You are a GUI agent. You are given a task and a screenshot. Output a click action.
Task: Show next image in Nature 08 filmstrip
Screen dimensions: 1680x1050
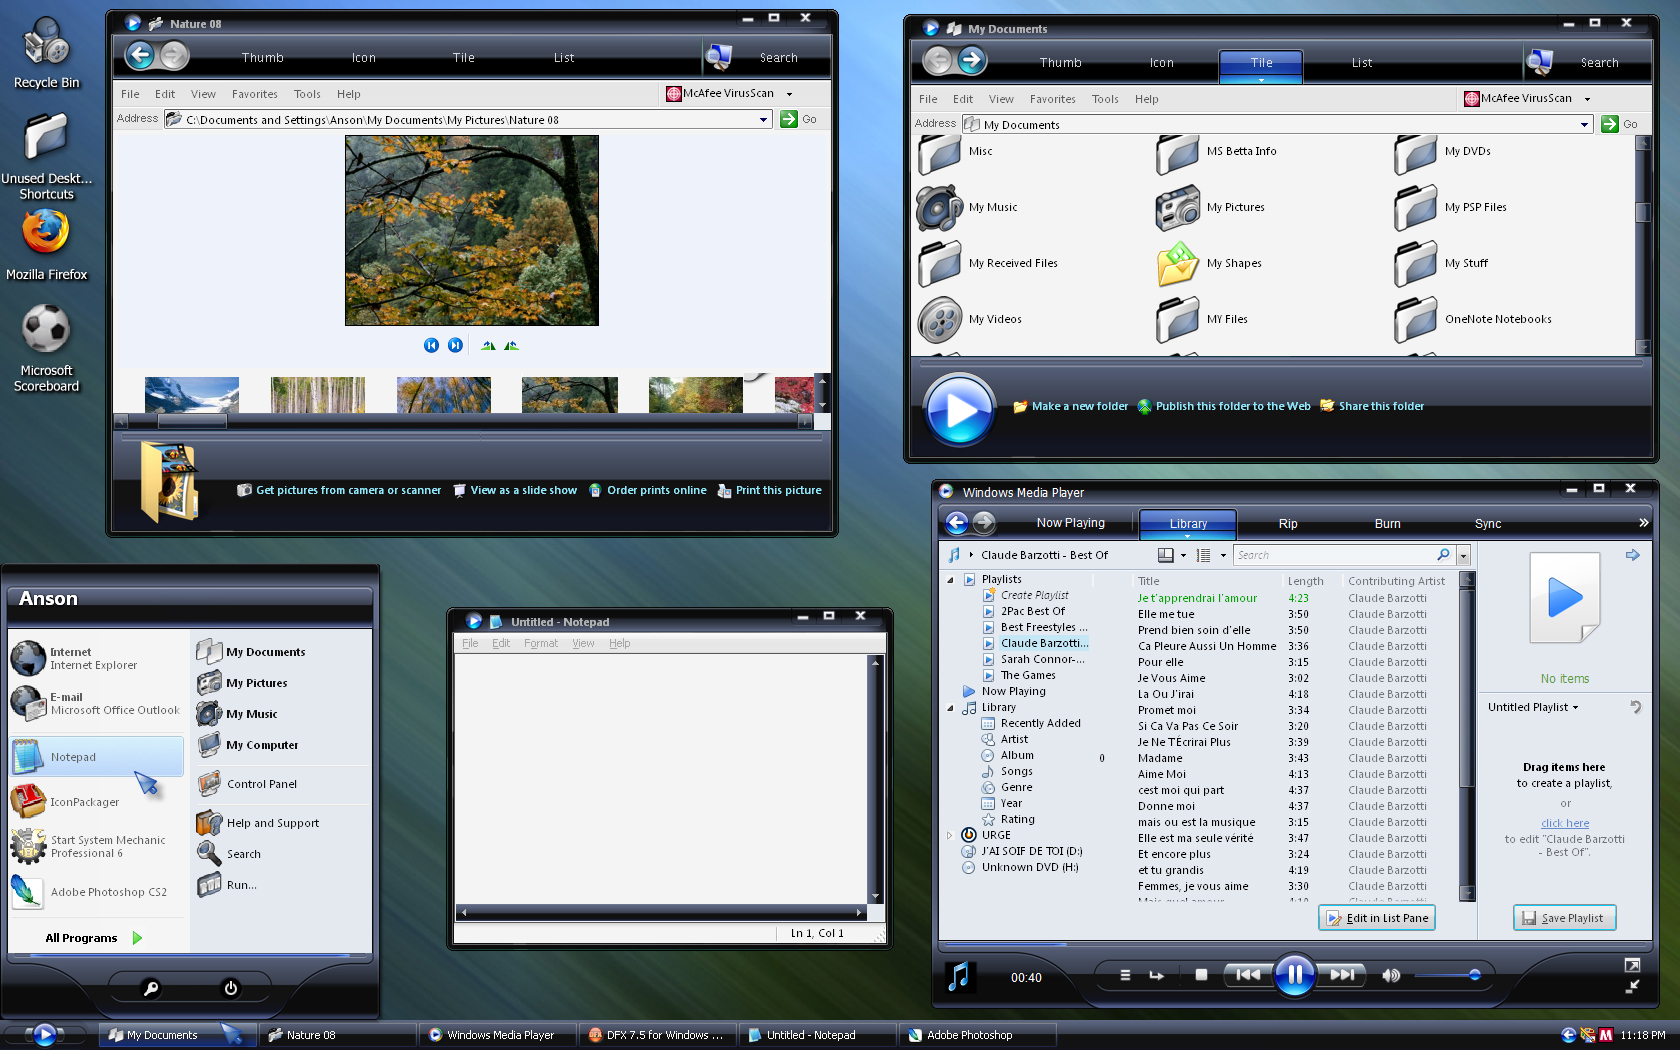pyautogui.click(x=455, y=345)
